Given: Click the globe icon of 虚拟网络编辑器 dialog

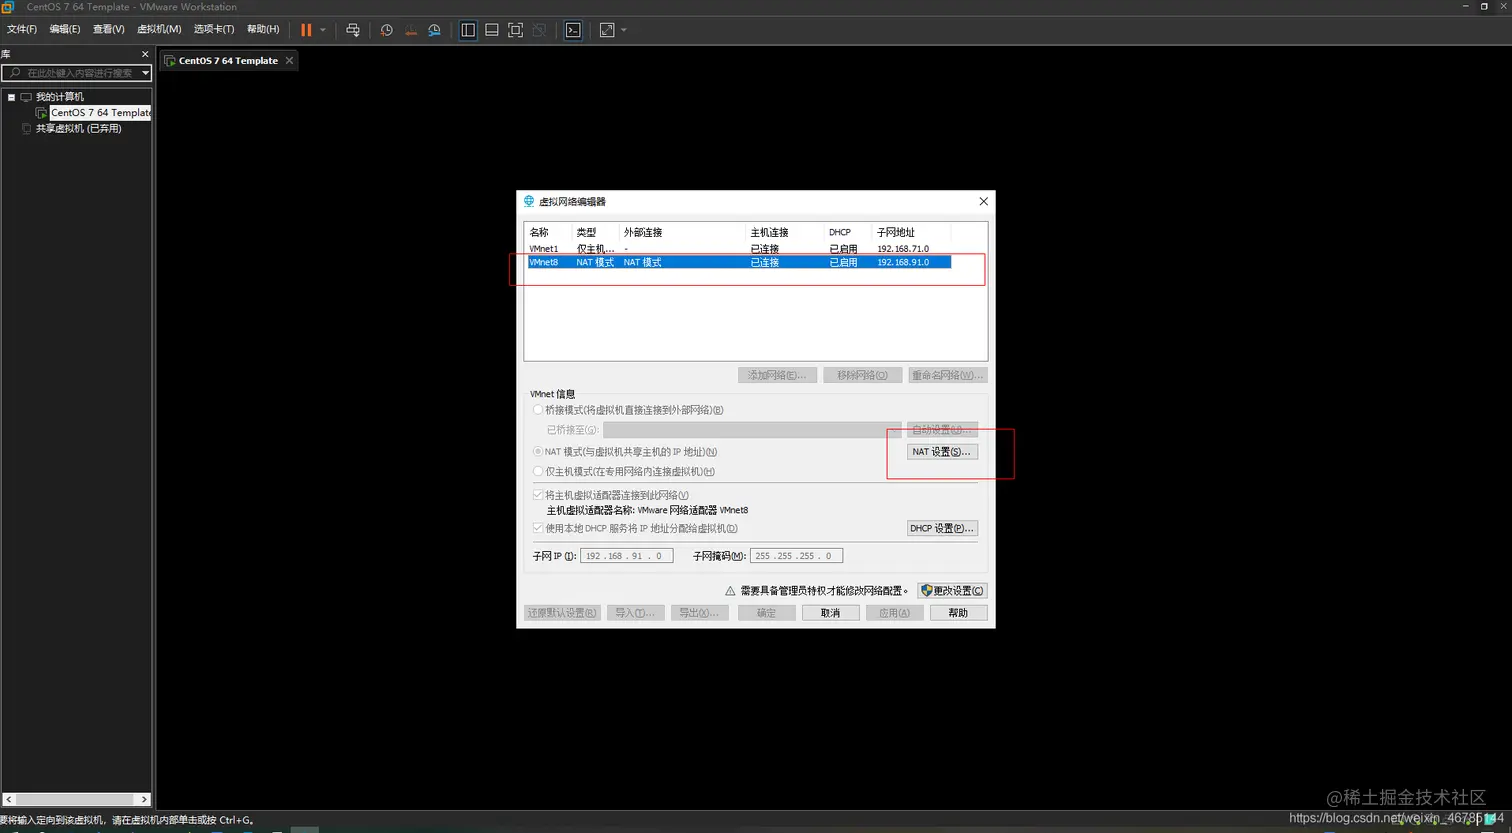Looking at the screenshot, I should pyautogui.click(x=529, y=201).
